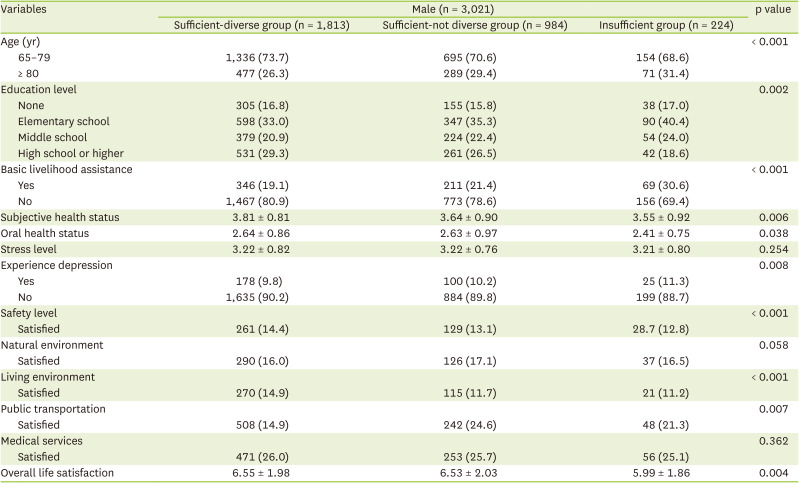Click the value '3.21 ± 0.80'
This screenshot has width=799, height=483.
(x=661, y=249)
